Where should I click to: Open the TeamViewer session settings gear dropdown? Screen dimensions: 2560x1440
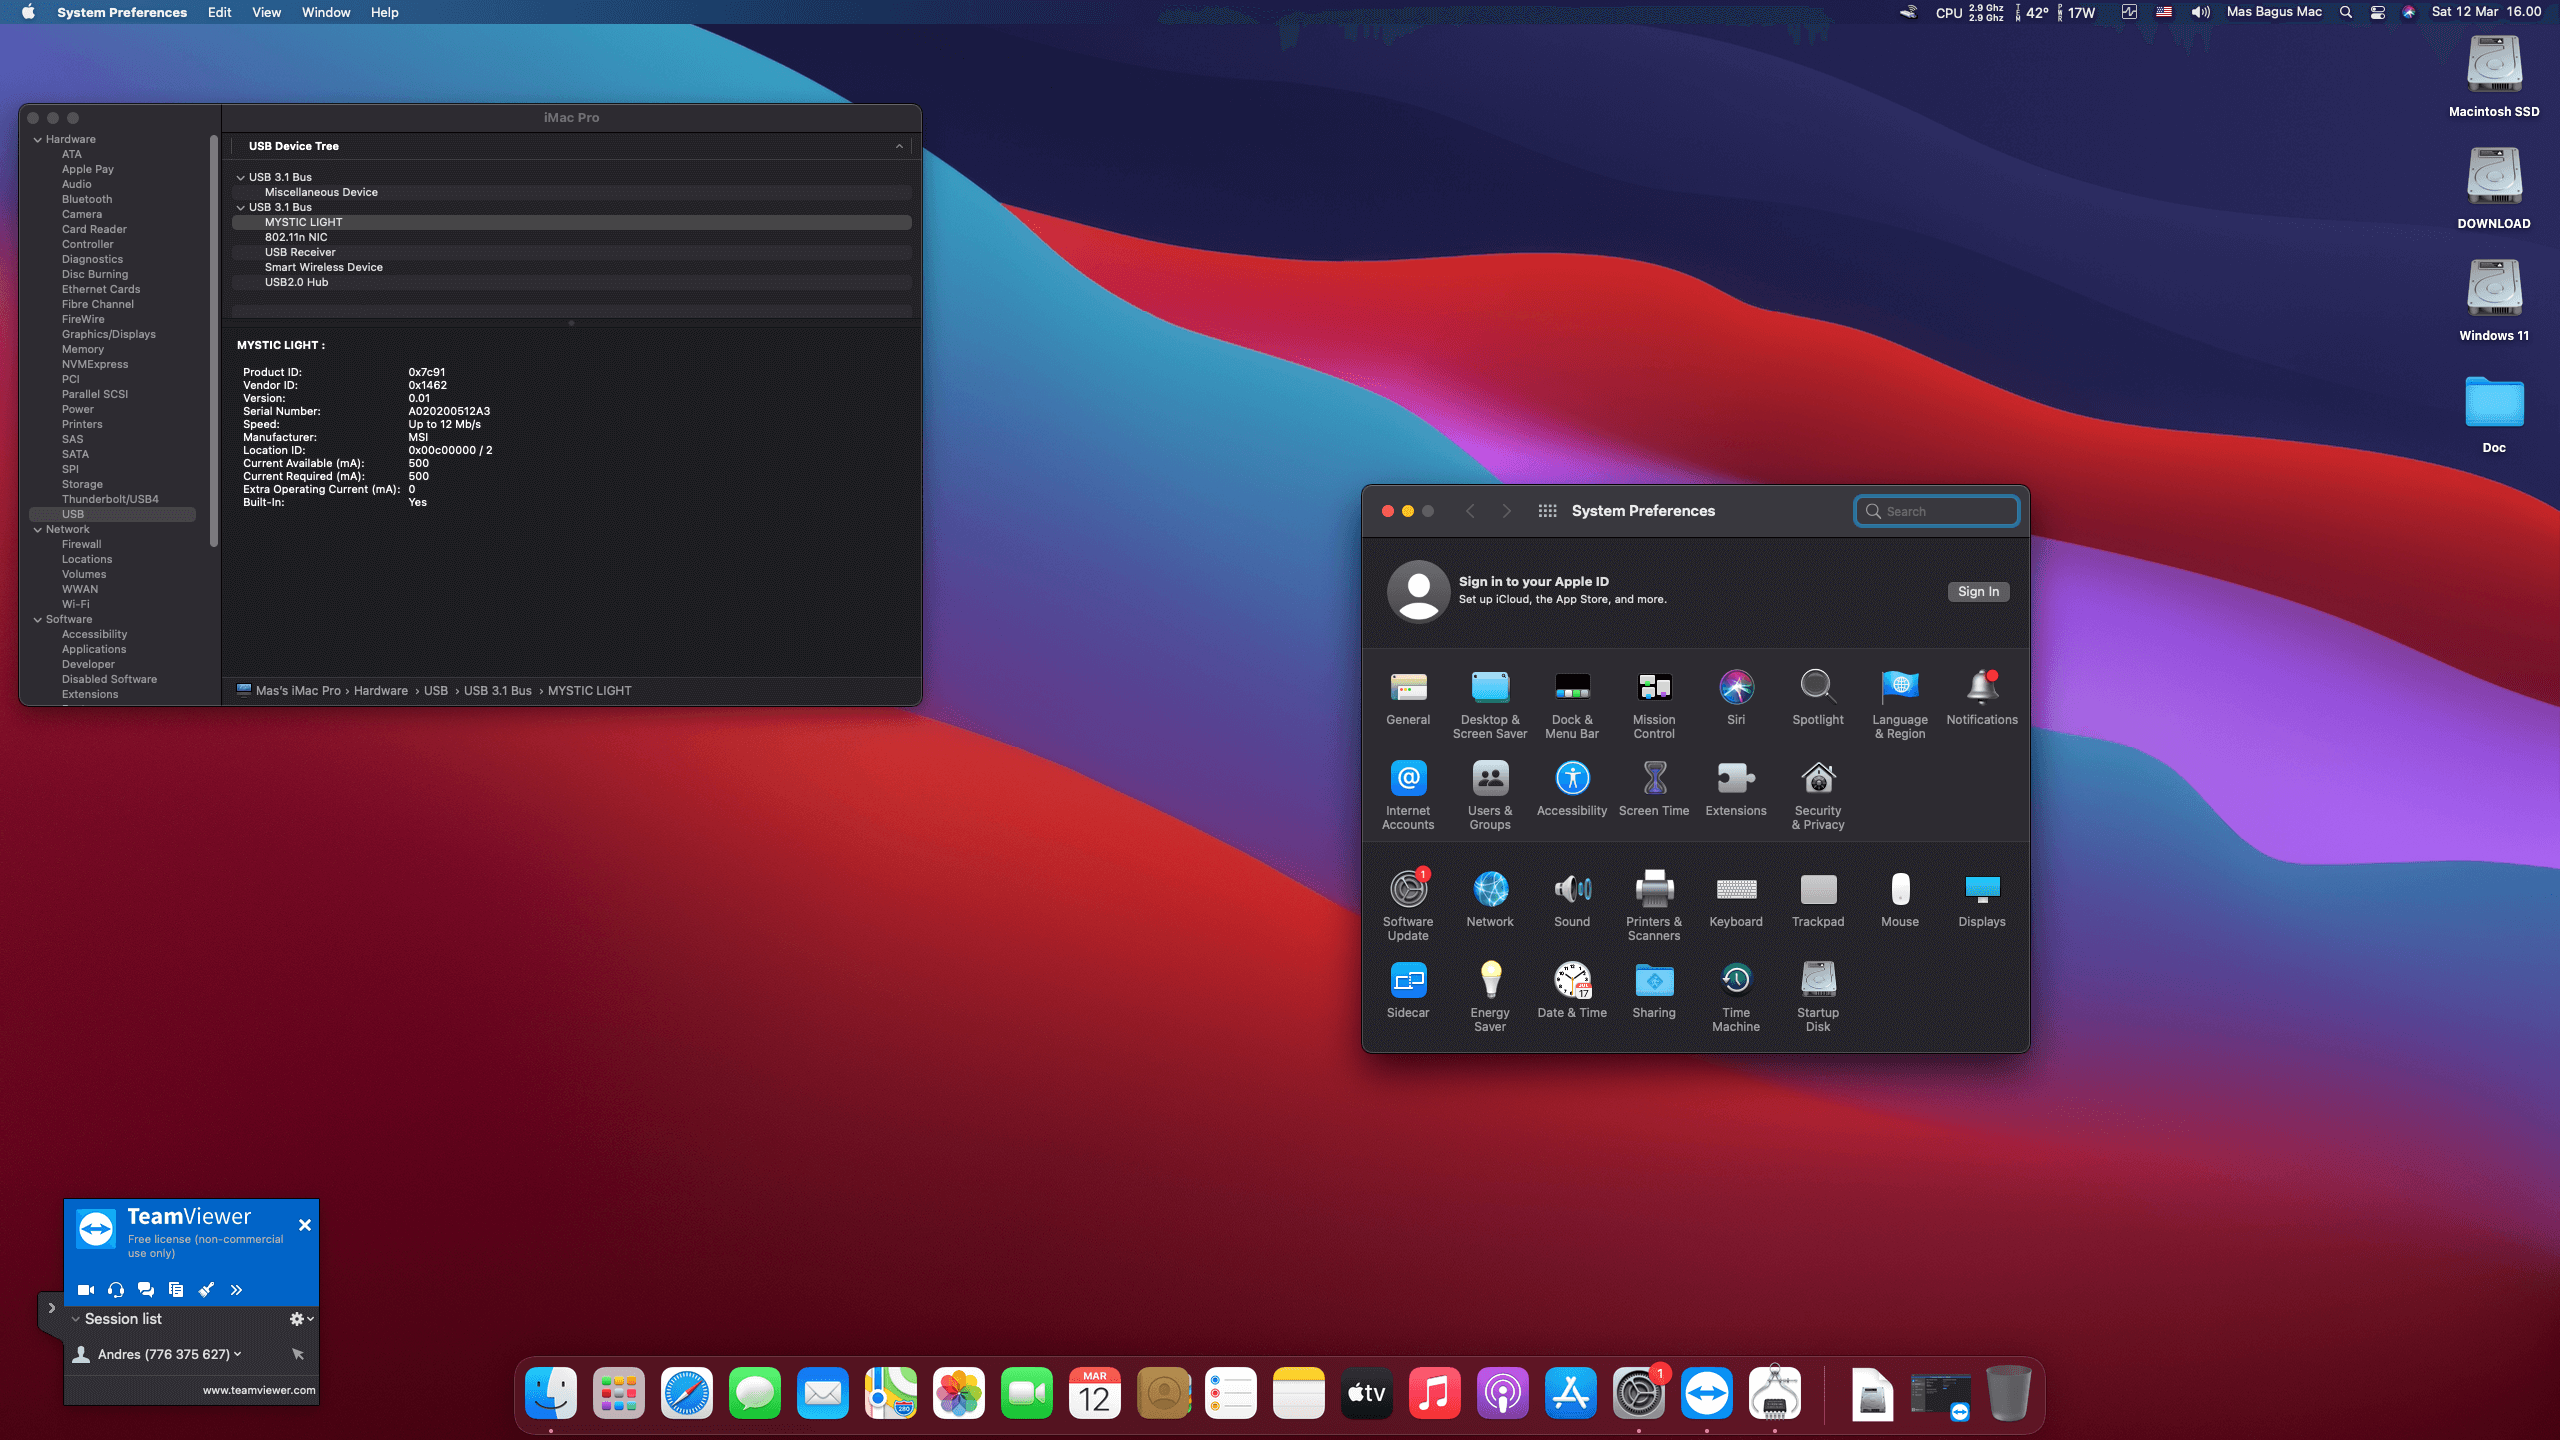(300, 1319)
